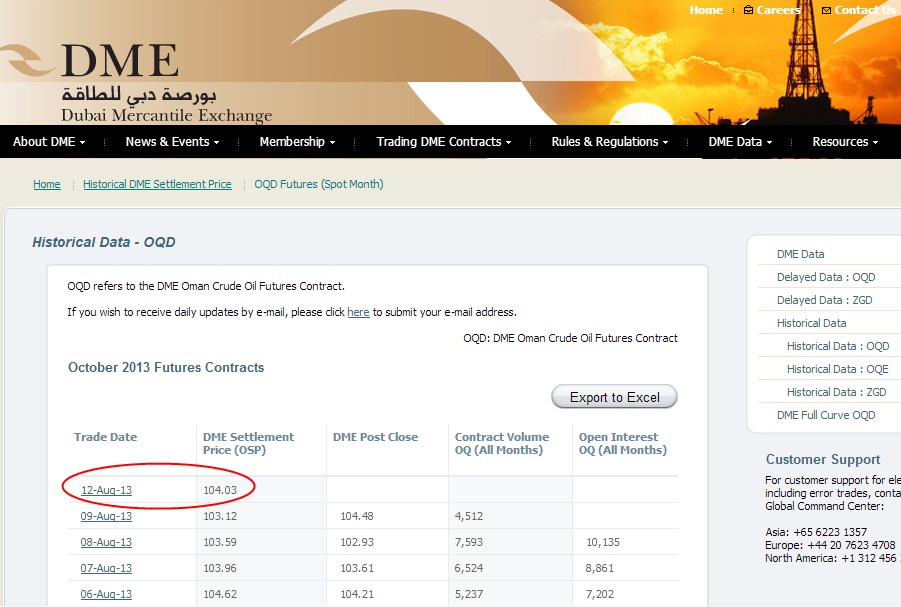This screenshot has width=901, height=607.
Task: Expand the News & Events menu
Action: tap(172, 141)
